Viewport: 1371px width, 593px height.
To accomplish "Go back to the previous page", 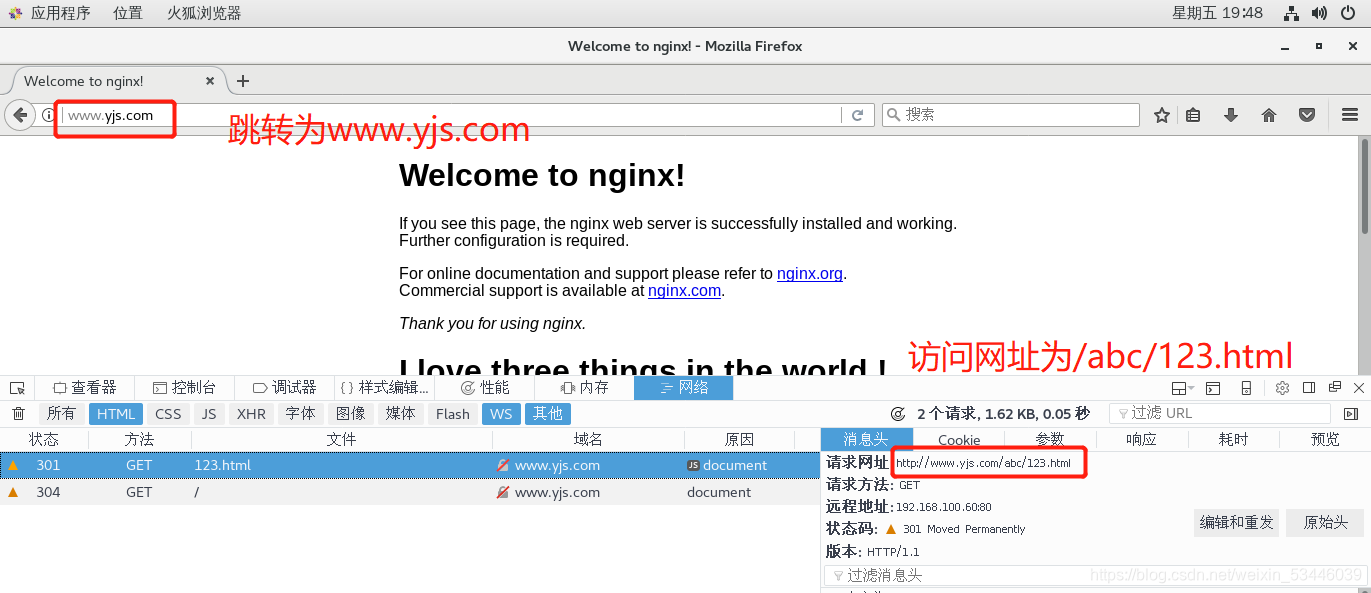I will (x=20, y=115).
